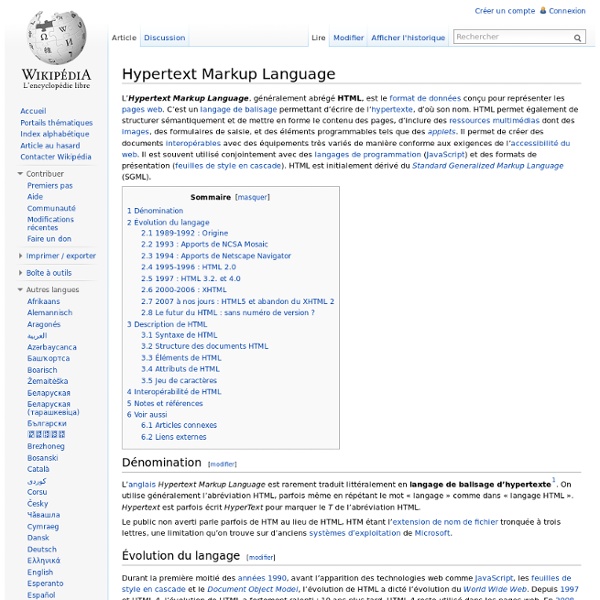Open 3.1 Syntaxe de HTML entry

pos(179,335)
